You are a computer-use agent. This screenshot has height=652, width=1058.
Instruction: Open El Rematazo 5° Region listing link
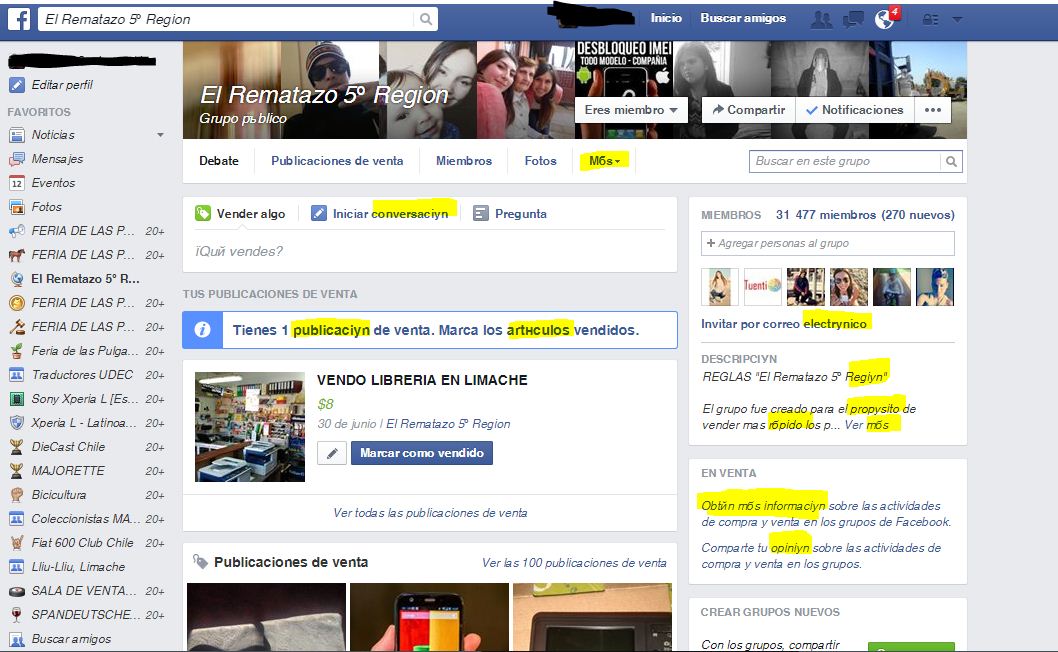click(x=448, y=424)
